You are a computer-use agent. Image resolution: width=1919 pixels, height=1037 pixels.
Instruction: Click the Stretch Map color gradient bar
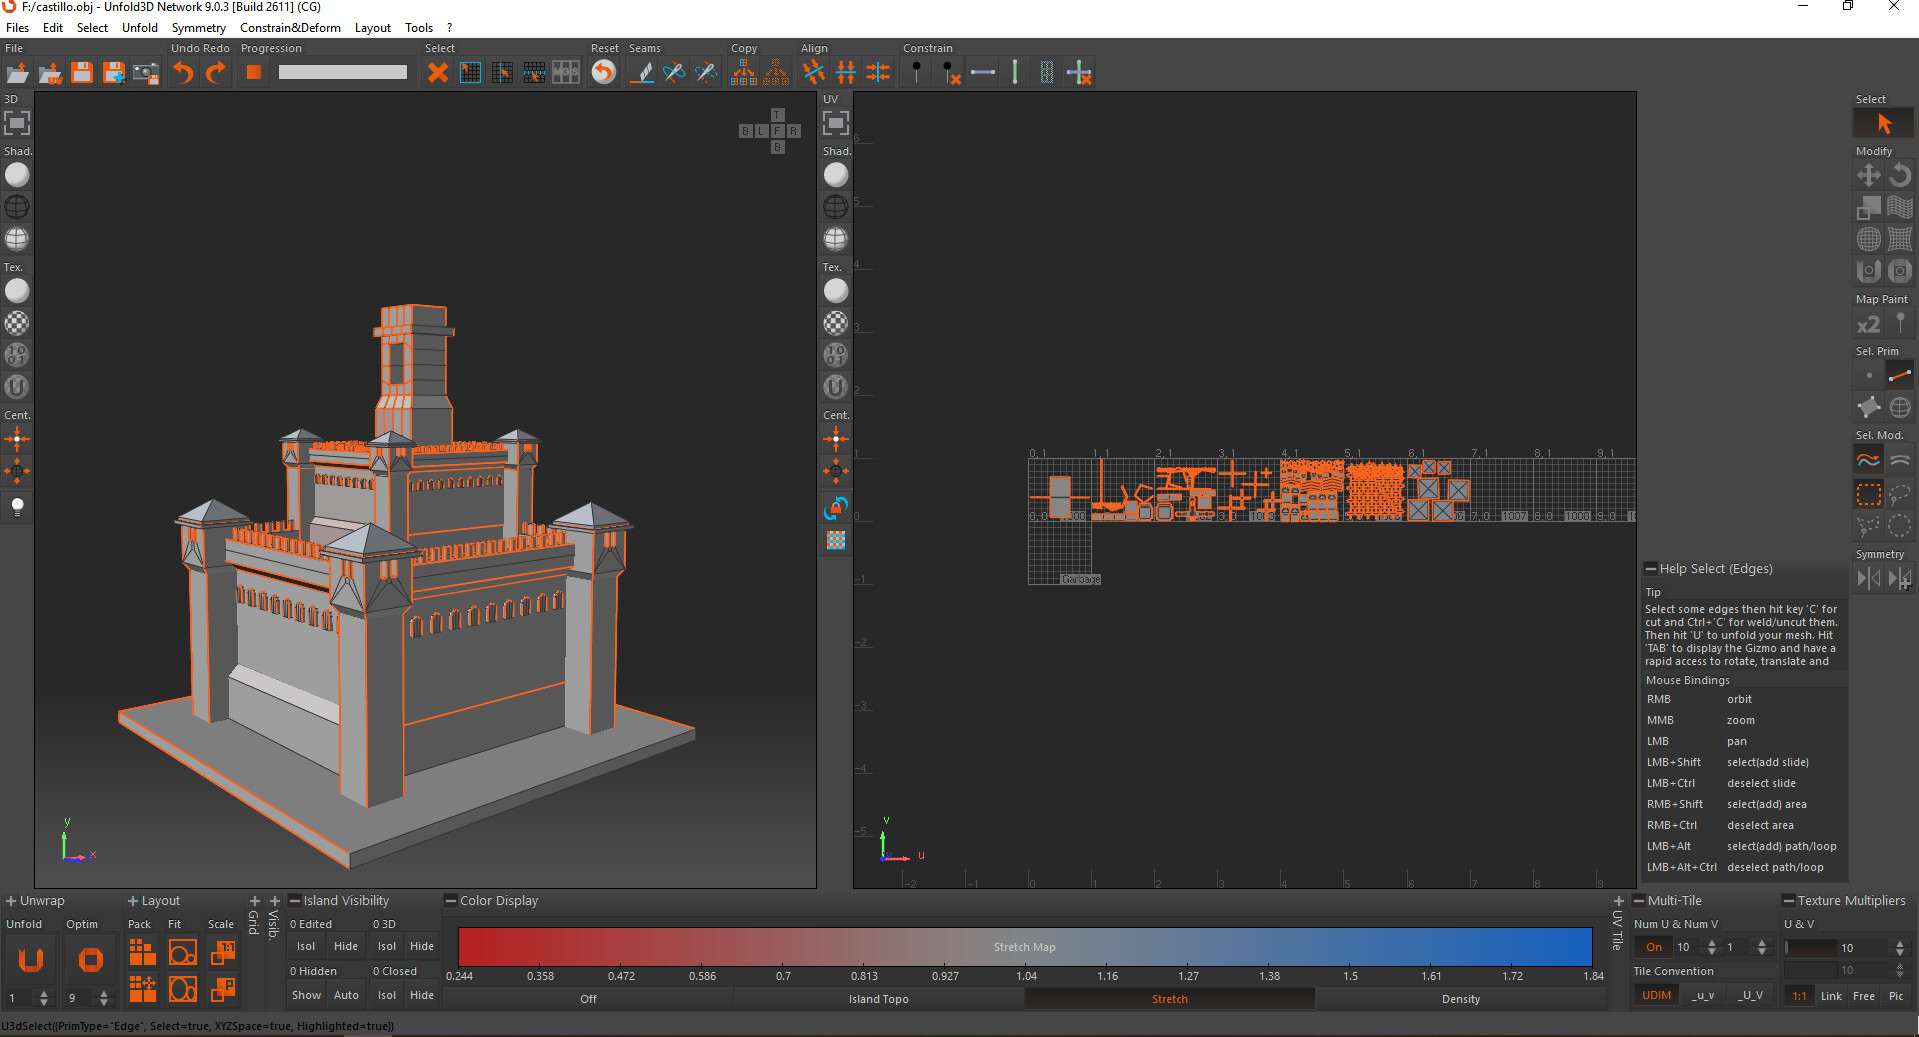click(1024, 947)
